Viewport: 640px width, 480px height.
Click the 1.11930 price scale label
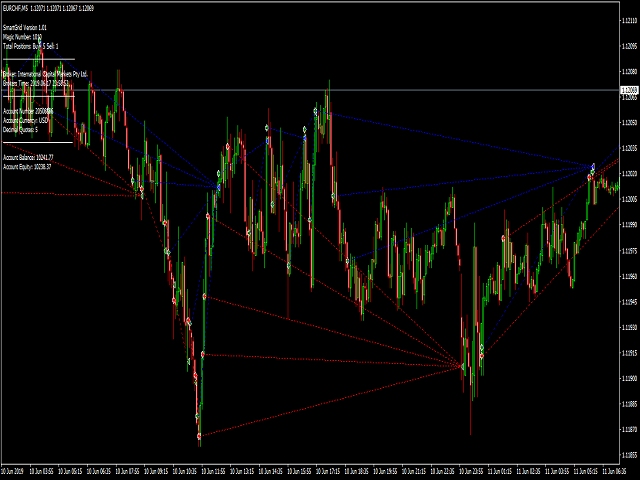coord(630,327)
